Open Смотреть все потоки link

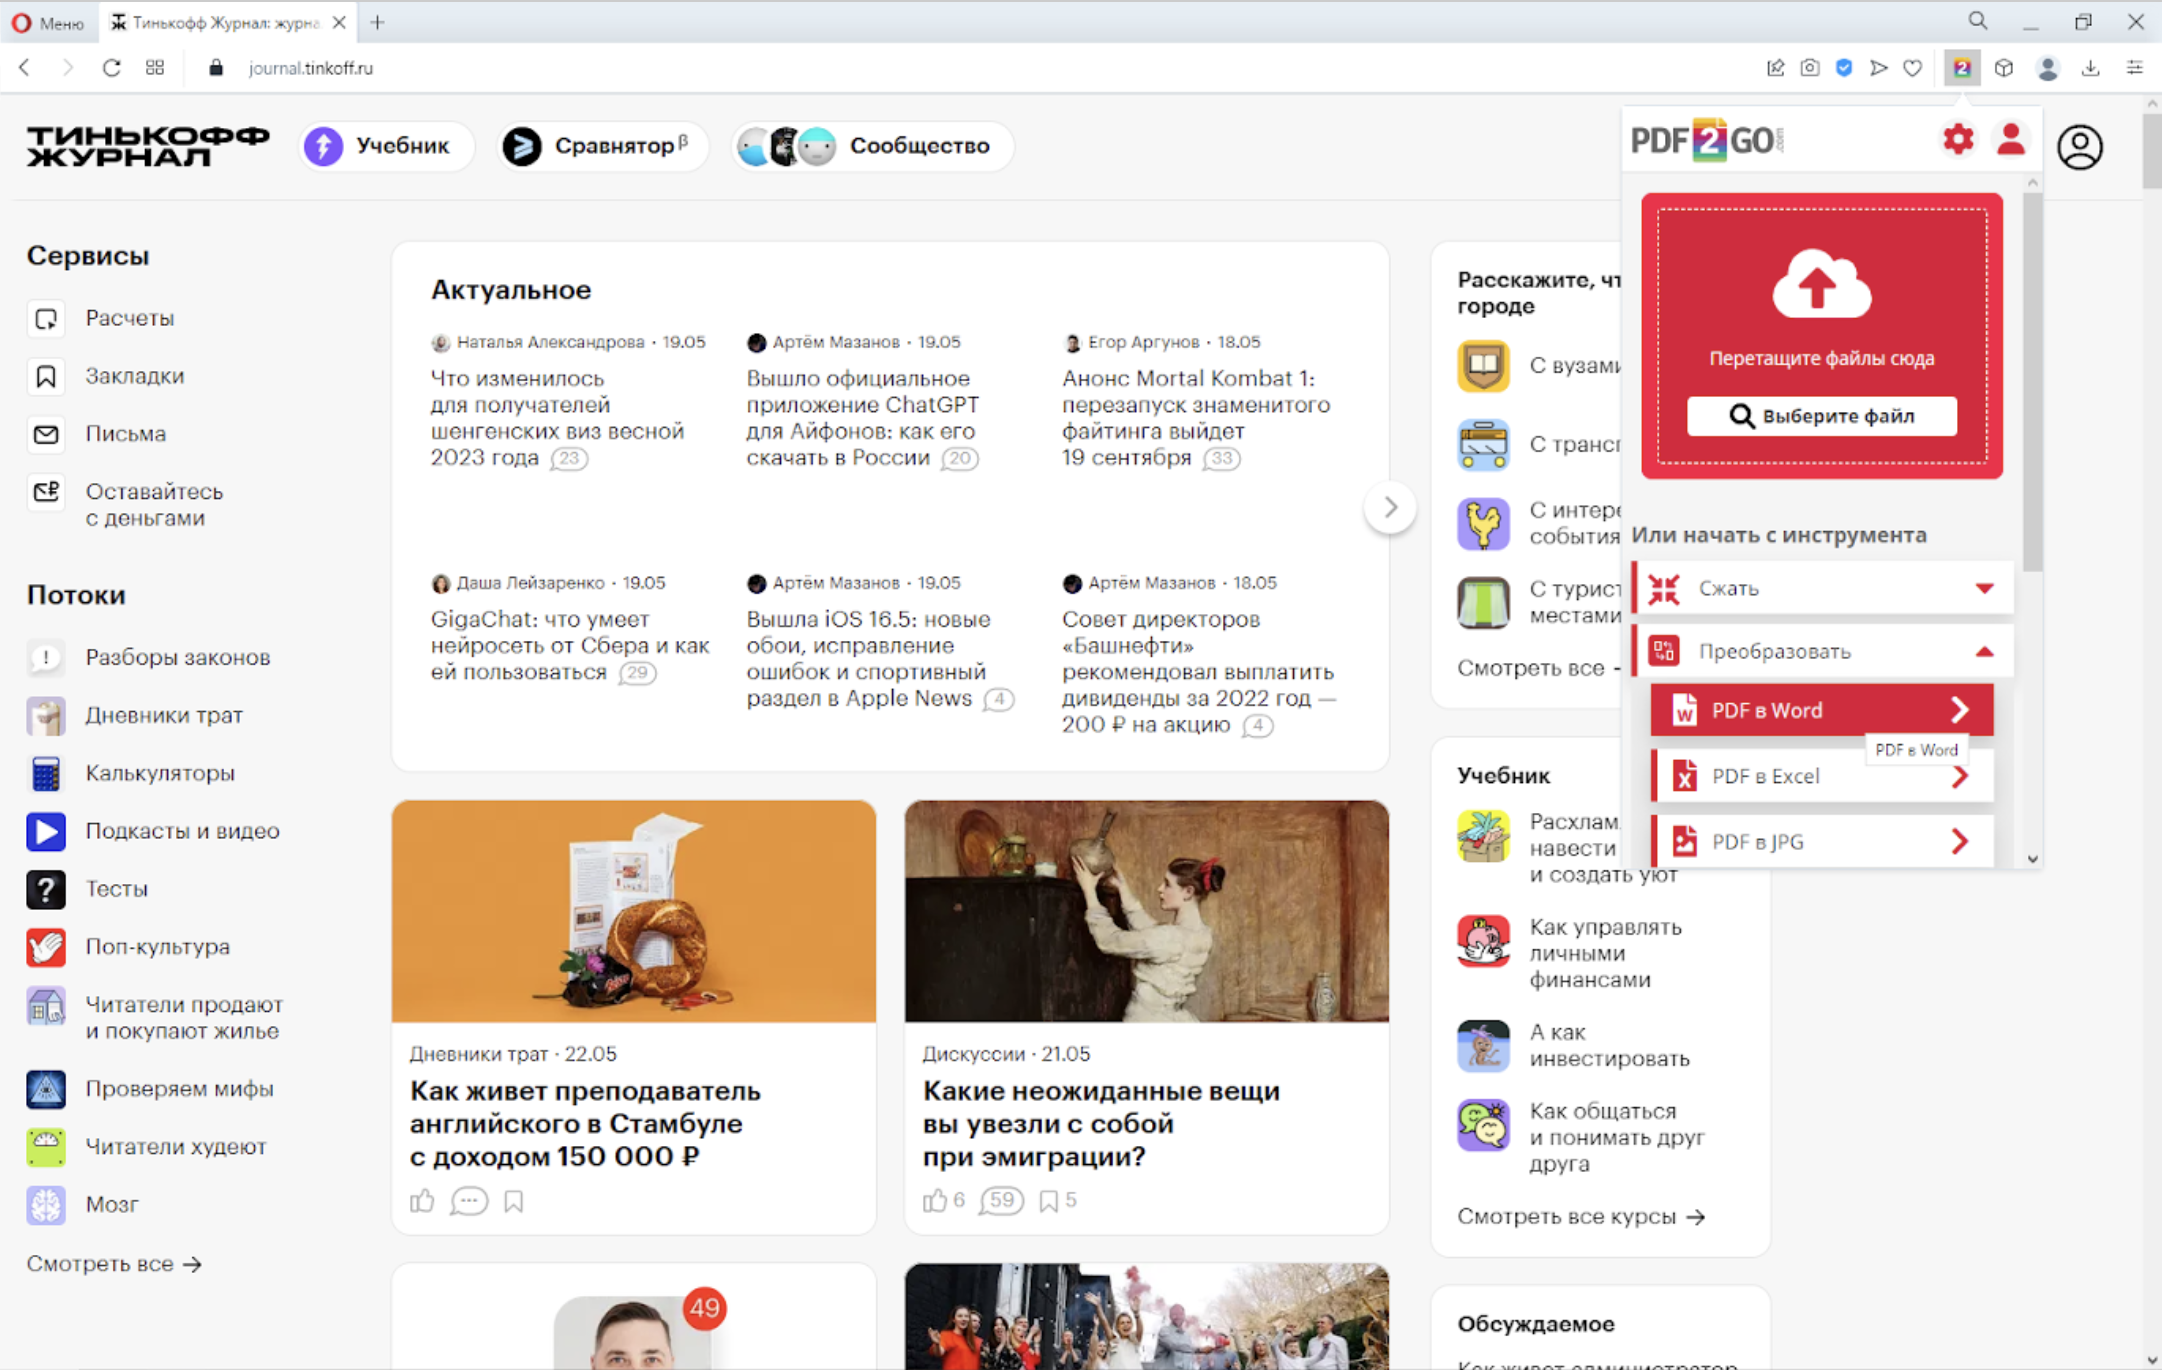(x=114, y=1264)
